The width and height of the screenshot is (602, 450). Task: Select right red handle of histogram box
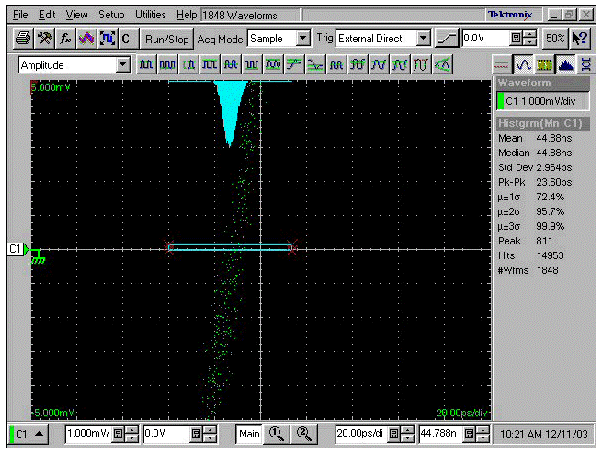coord(292,247)
